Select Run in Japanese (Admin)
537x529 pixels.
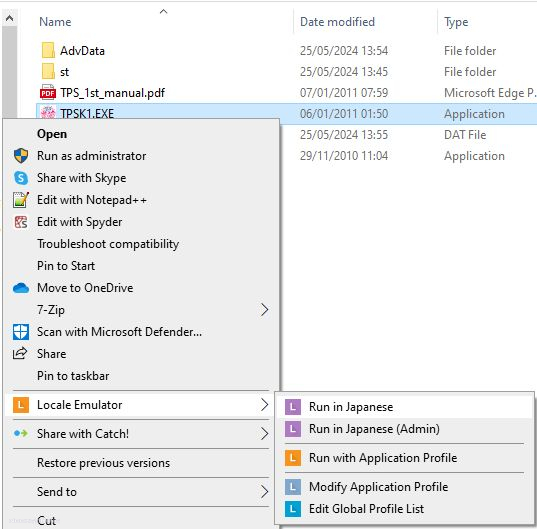405,429
